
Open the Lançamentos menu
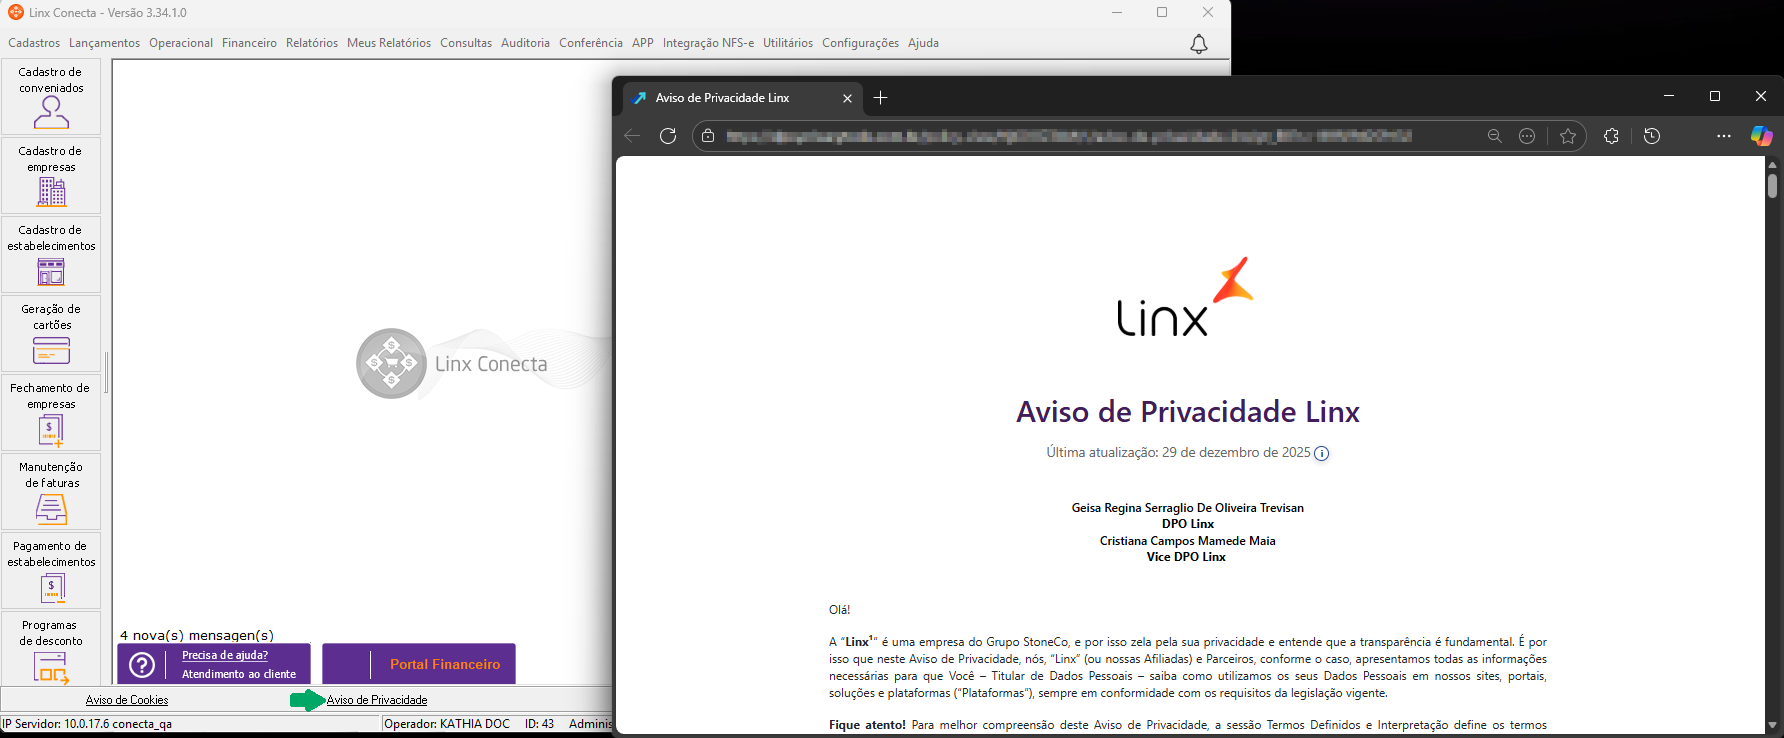click(x=104, y=43)
